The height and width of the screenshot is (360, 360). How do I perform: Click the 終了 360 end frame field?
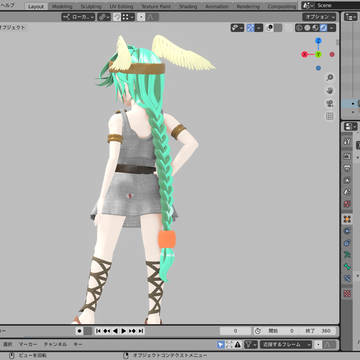click(x=318, y=331)
